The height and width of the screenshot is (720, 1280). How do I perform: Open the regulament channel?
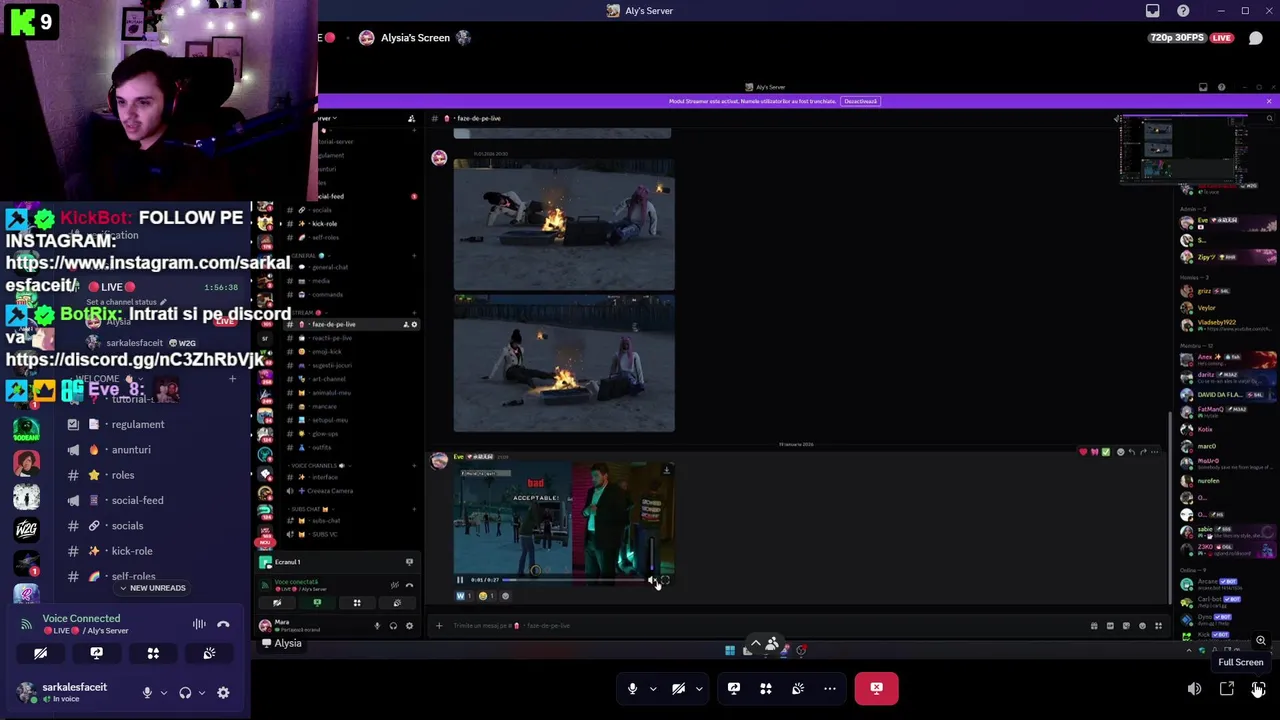(150, 424)
